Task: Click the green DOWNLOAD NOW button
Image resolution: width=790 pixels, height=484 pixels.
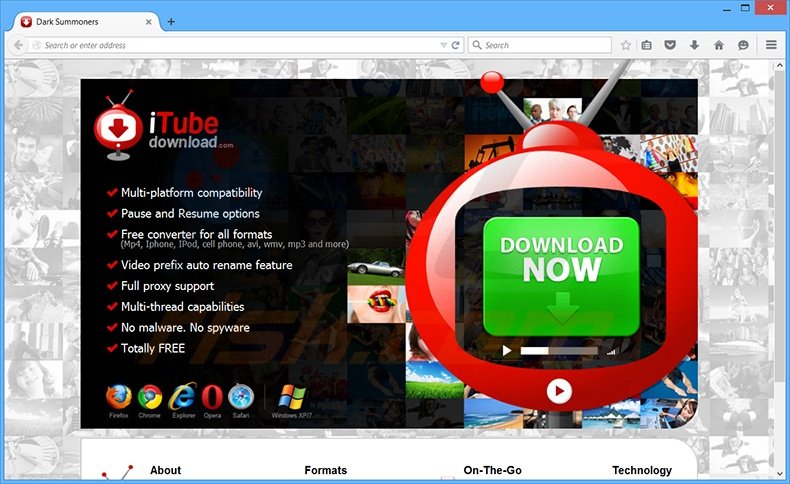Action: click(561, 276)
